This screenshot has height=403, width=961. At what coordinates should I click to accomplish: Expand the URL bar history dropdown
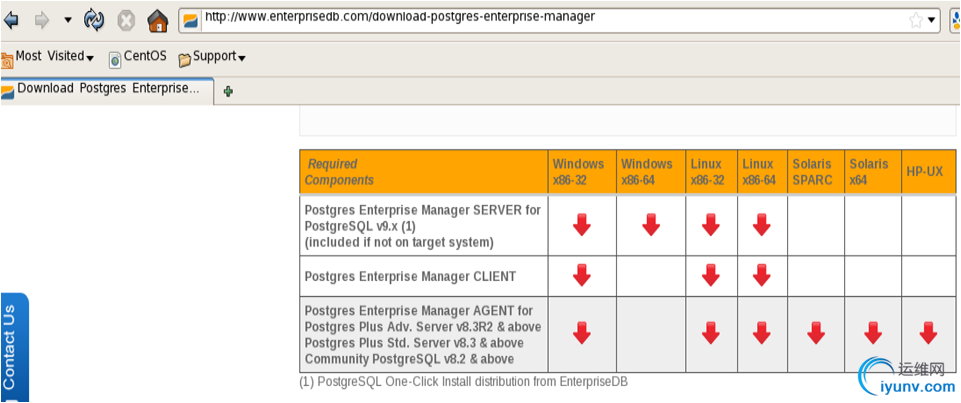click(932, 20)
